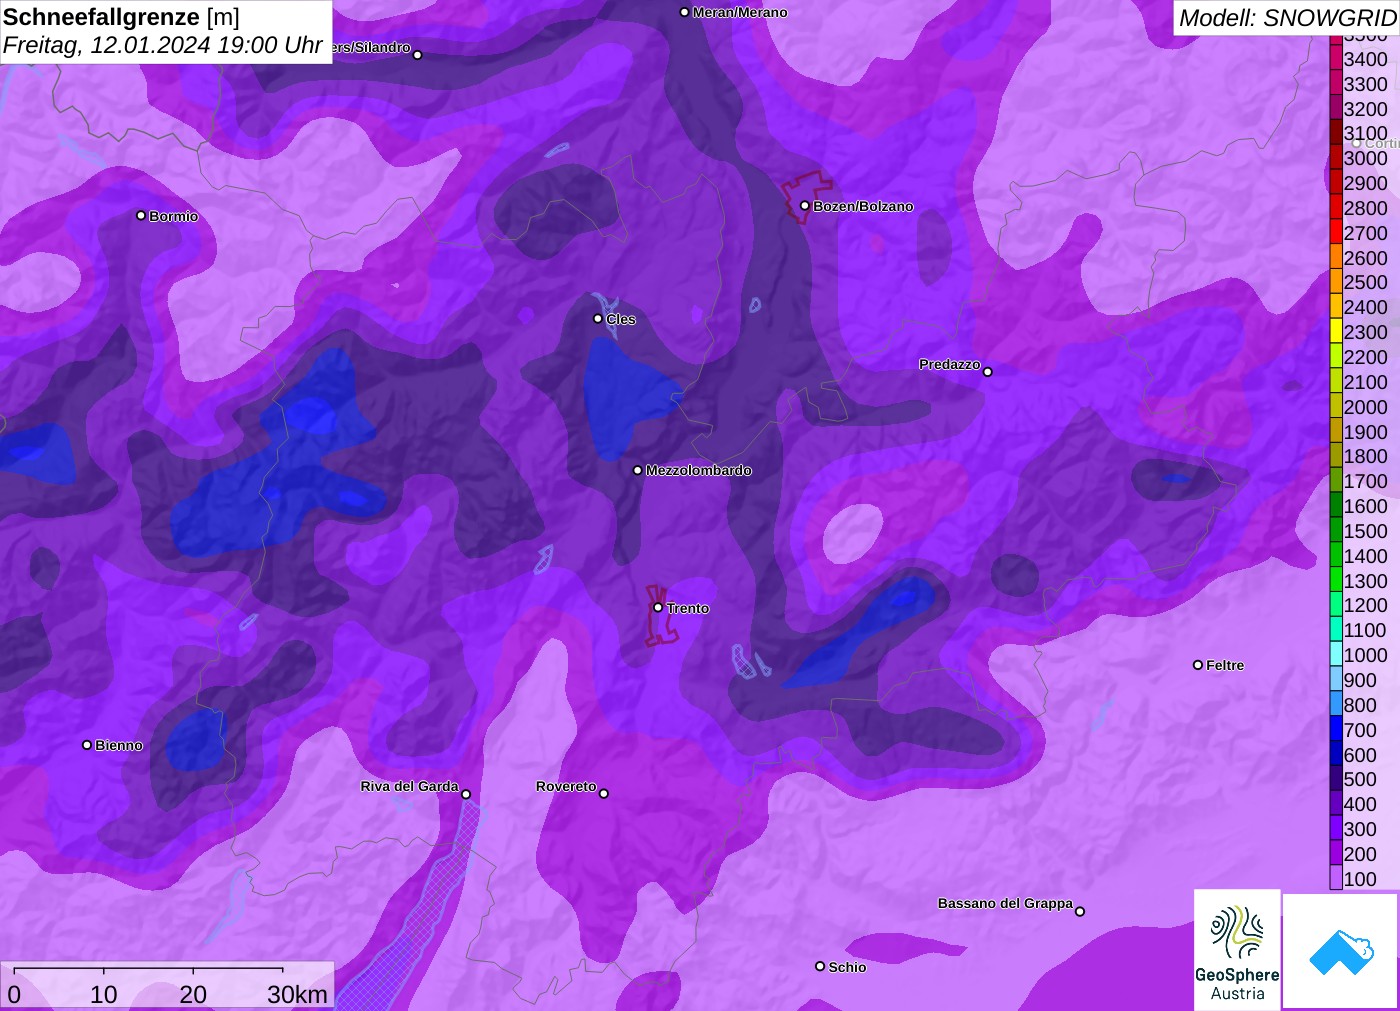Click the legend value 2100
This screenshot has width=1400, height=1011.
(1365, 382)
